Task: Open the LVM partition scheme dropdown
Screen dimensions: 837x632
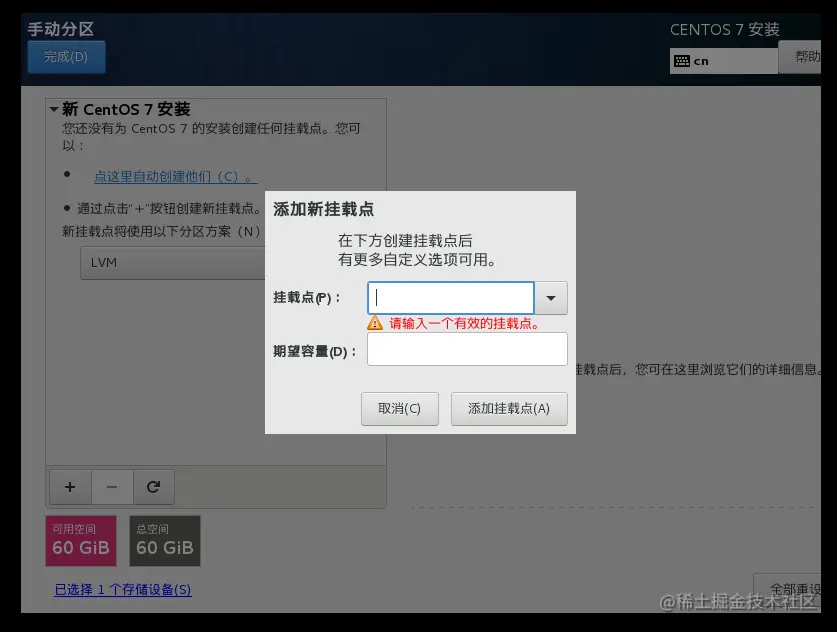Action: (173, 263)
